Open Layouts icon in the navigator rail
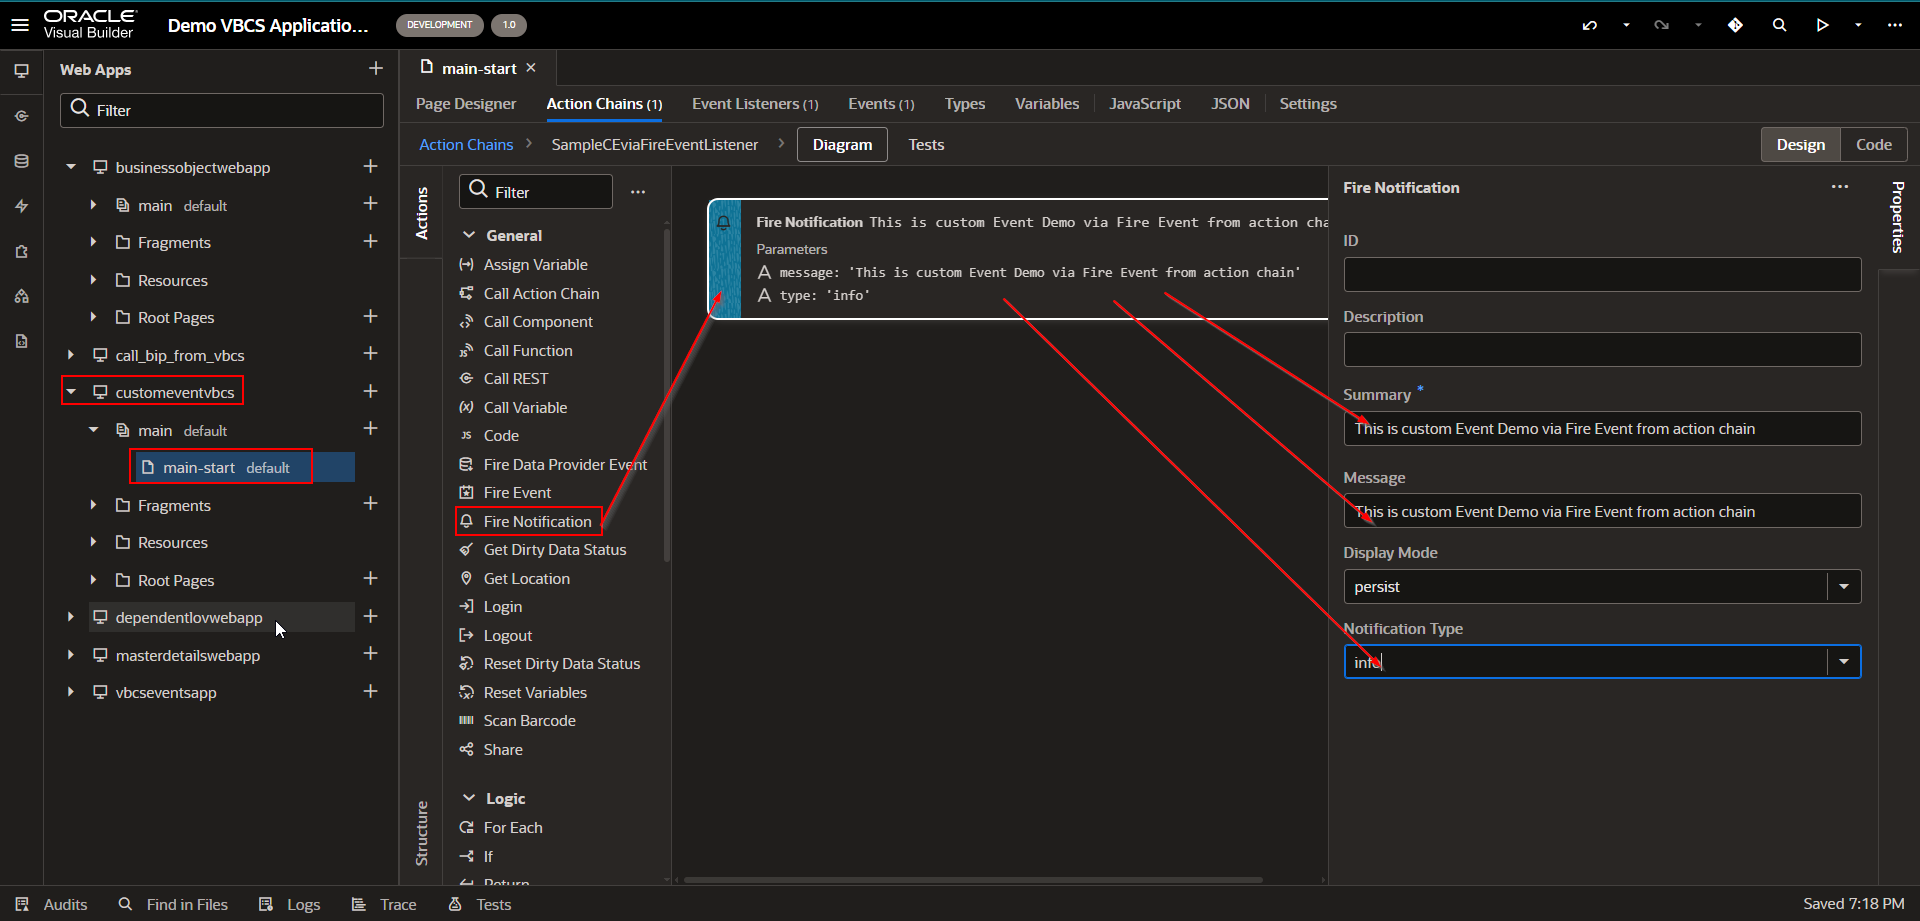This screenshot has width=1920, height=921. pyautogui.click(x=21, y=296)
